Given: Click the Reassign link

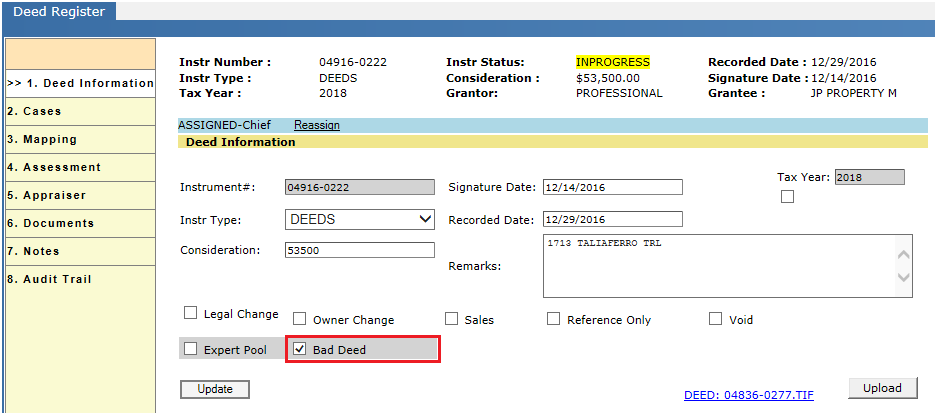Looking at the screenshot, I should pos(317,125).
